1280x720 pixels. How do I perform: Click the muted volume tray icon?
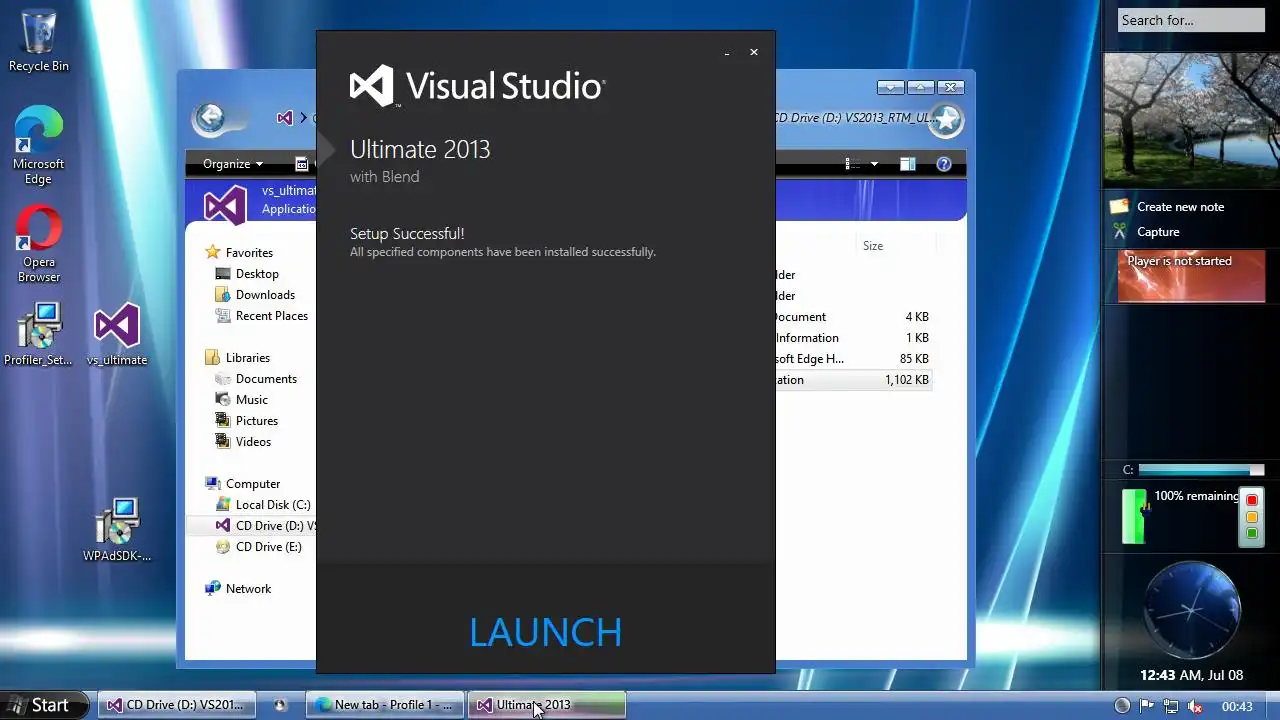coord(1195,706)
